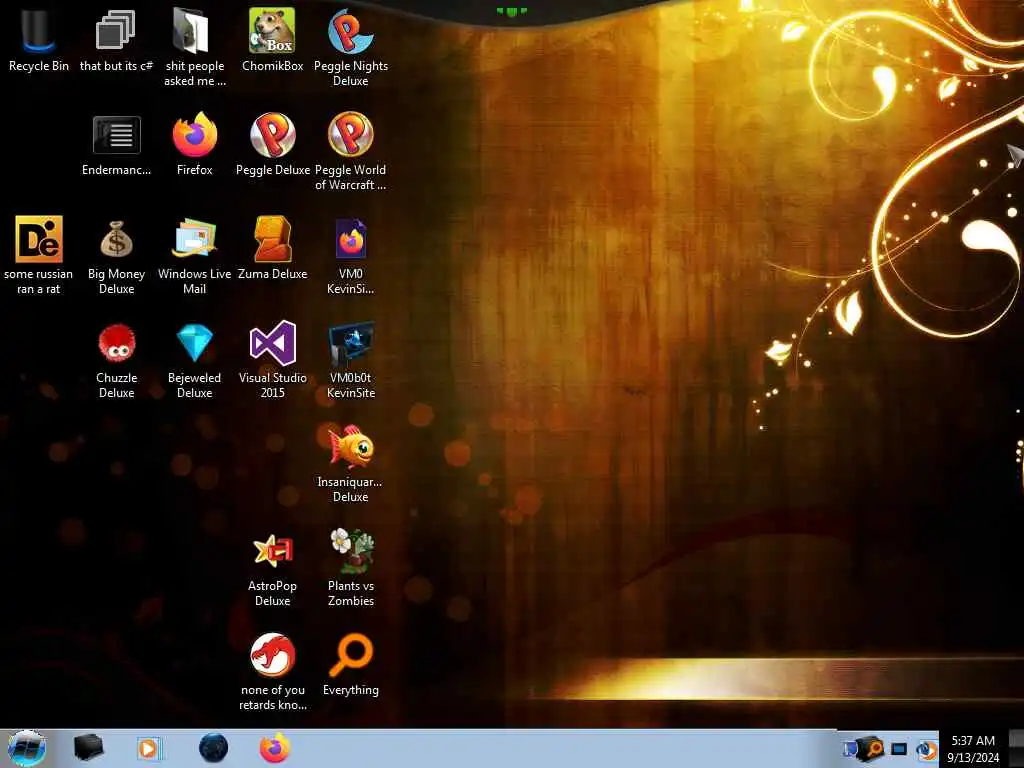Viewport: 1024px width, 768px height.
Task: Click the tray icon next to clock
Action: [x=927, y=750]
